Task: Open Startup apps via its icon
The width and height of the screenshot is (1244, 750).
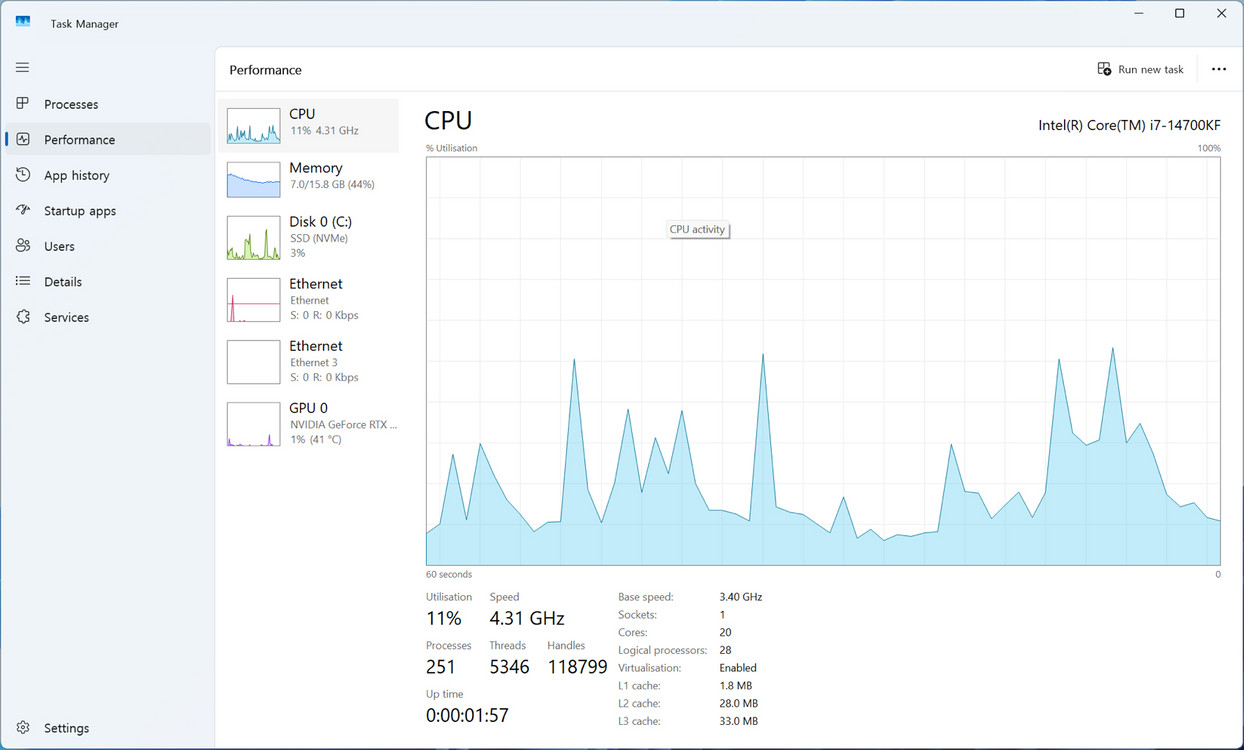Action: (x=22, y=211)
